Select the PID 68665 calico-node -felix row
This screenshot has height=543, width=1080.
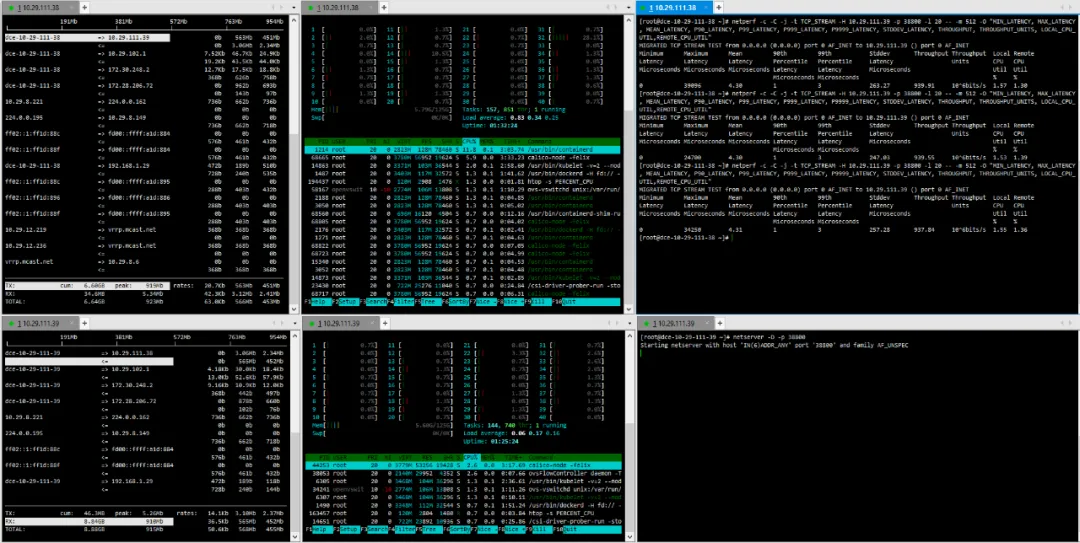pyautogui.click(x=463, y=157)
